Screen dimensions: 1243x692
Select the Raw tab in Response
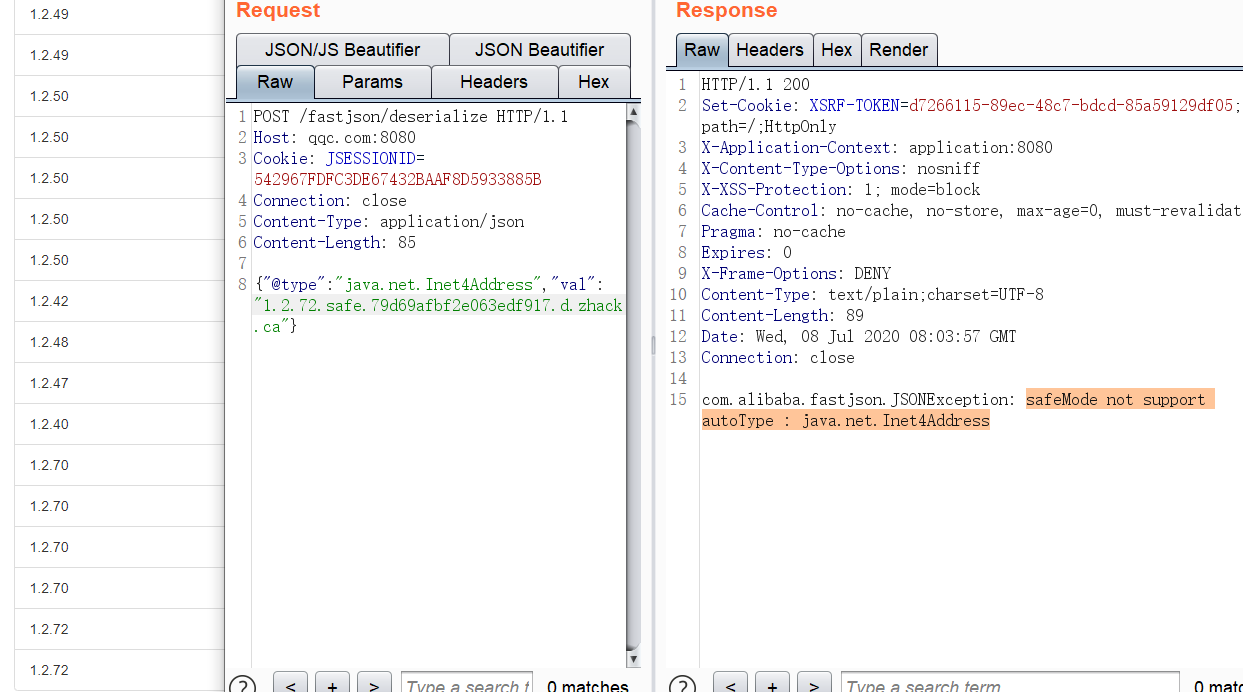[702, 50]
